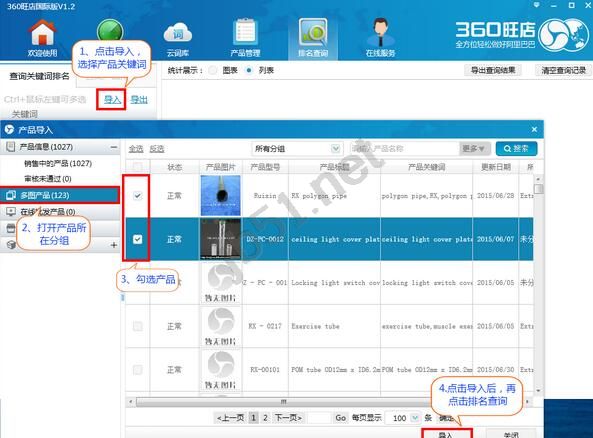Click the 产品信息 notebook icon
Screen dimensions: 593x438
coord(11,147)
